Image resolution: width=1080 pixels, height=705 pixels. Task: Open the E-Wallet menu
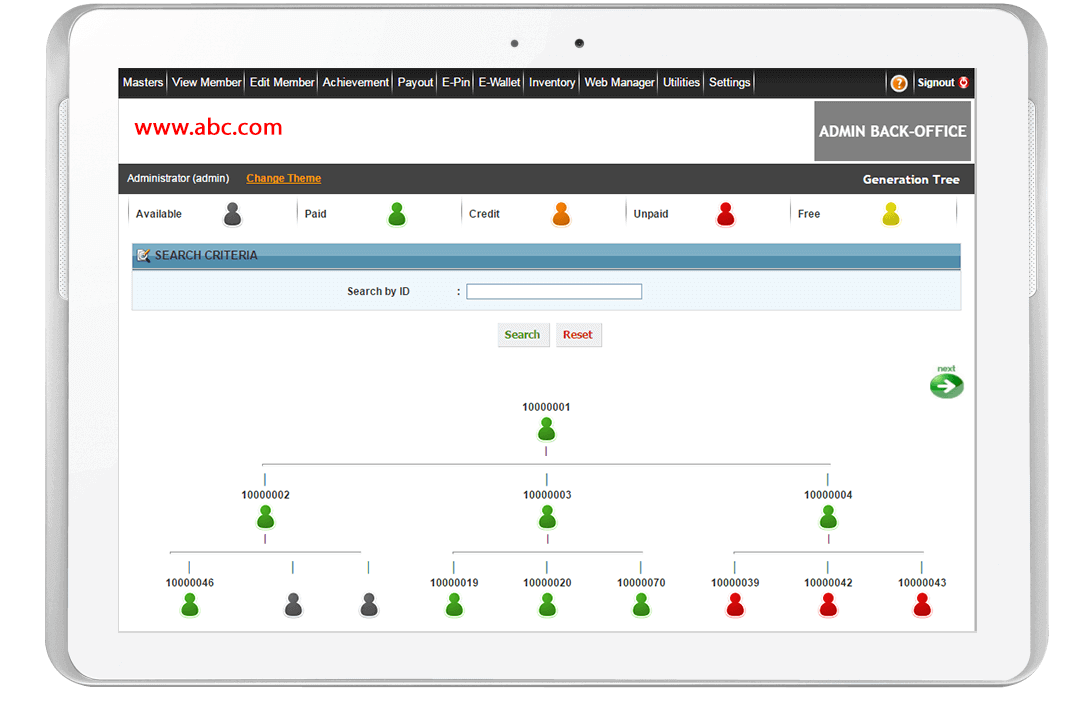(x=499, y=83)
